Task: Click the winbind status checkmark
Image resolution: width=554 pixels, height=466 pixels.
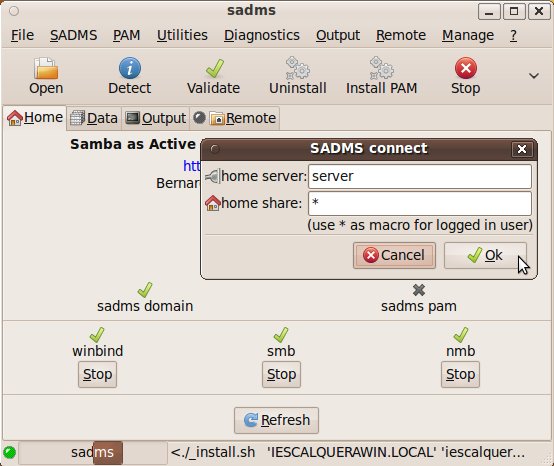Action: coord(97,335)
